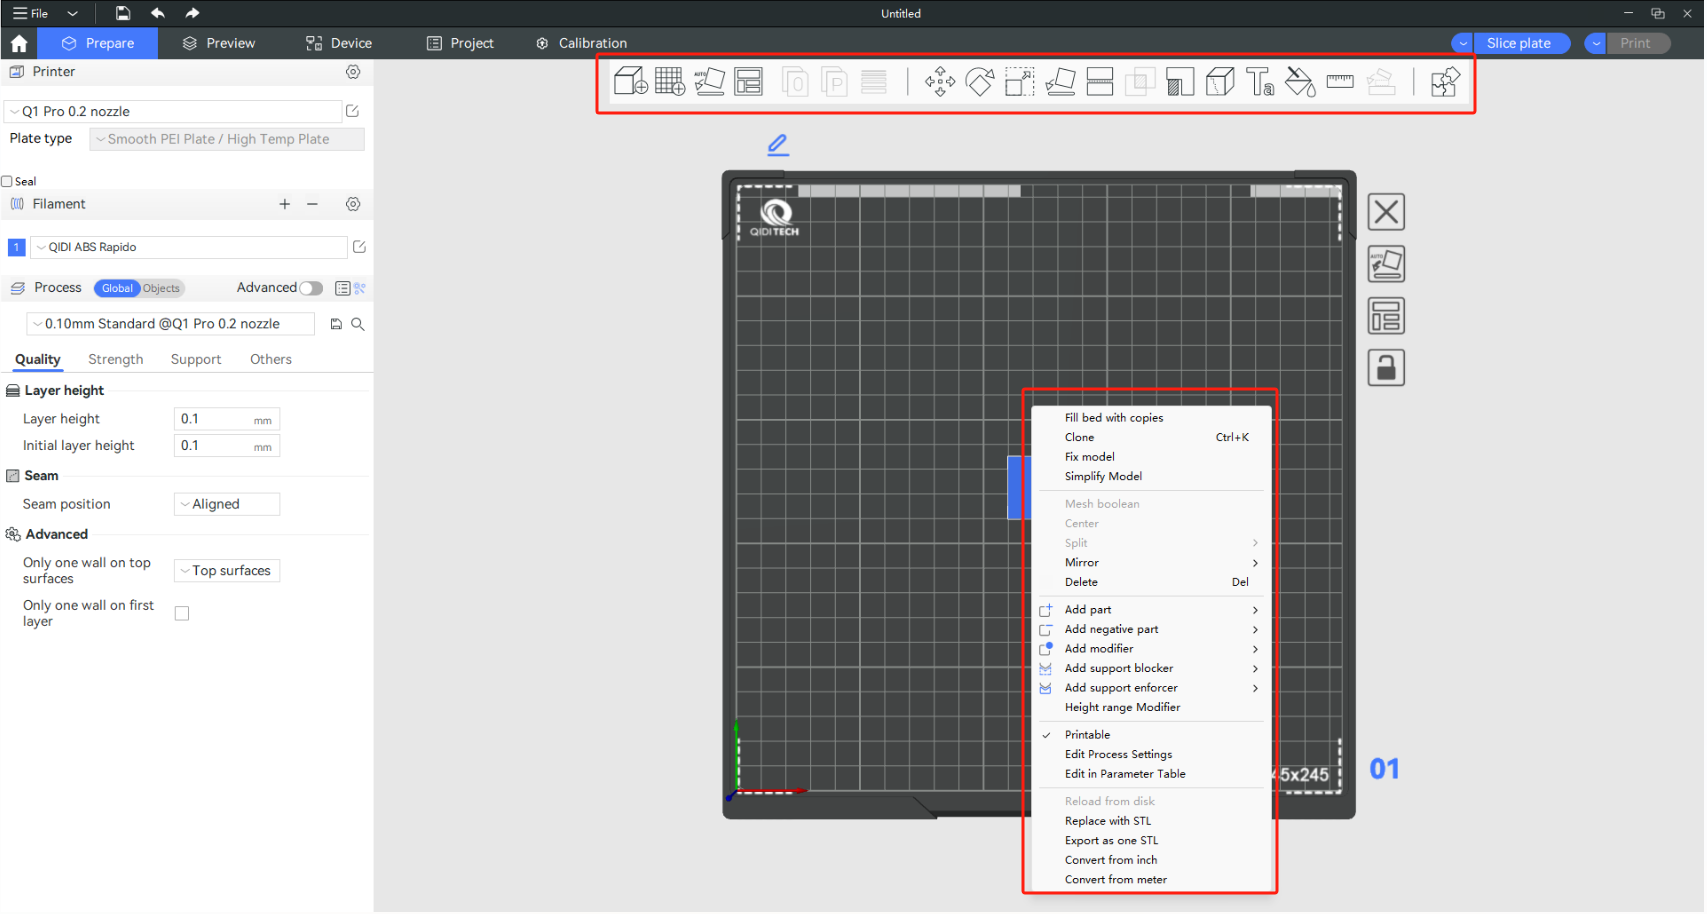Switch to the Preview tab
1707x914 pixels.
click(219, 43)
